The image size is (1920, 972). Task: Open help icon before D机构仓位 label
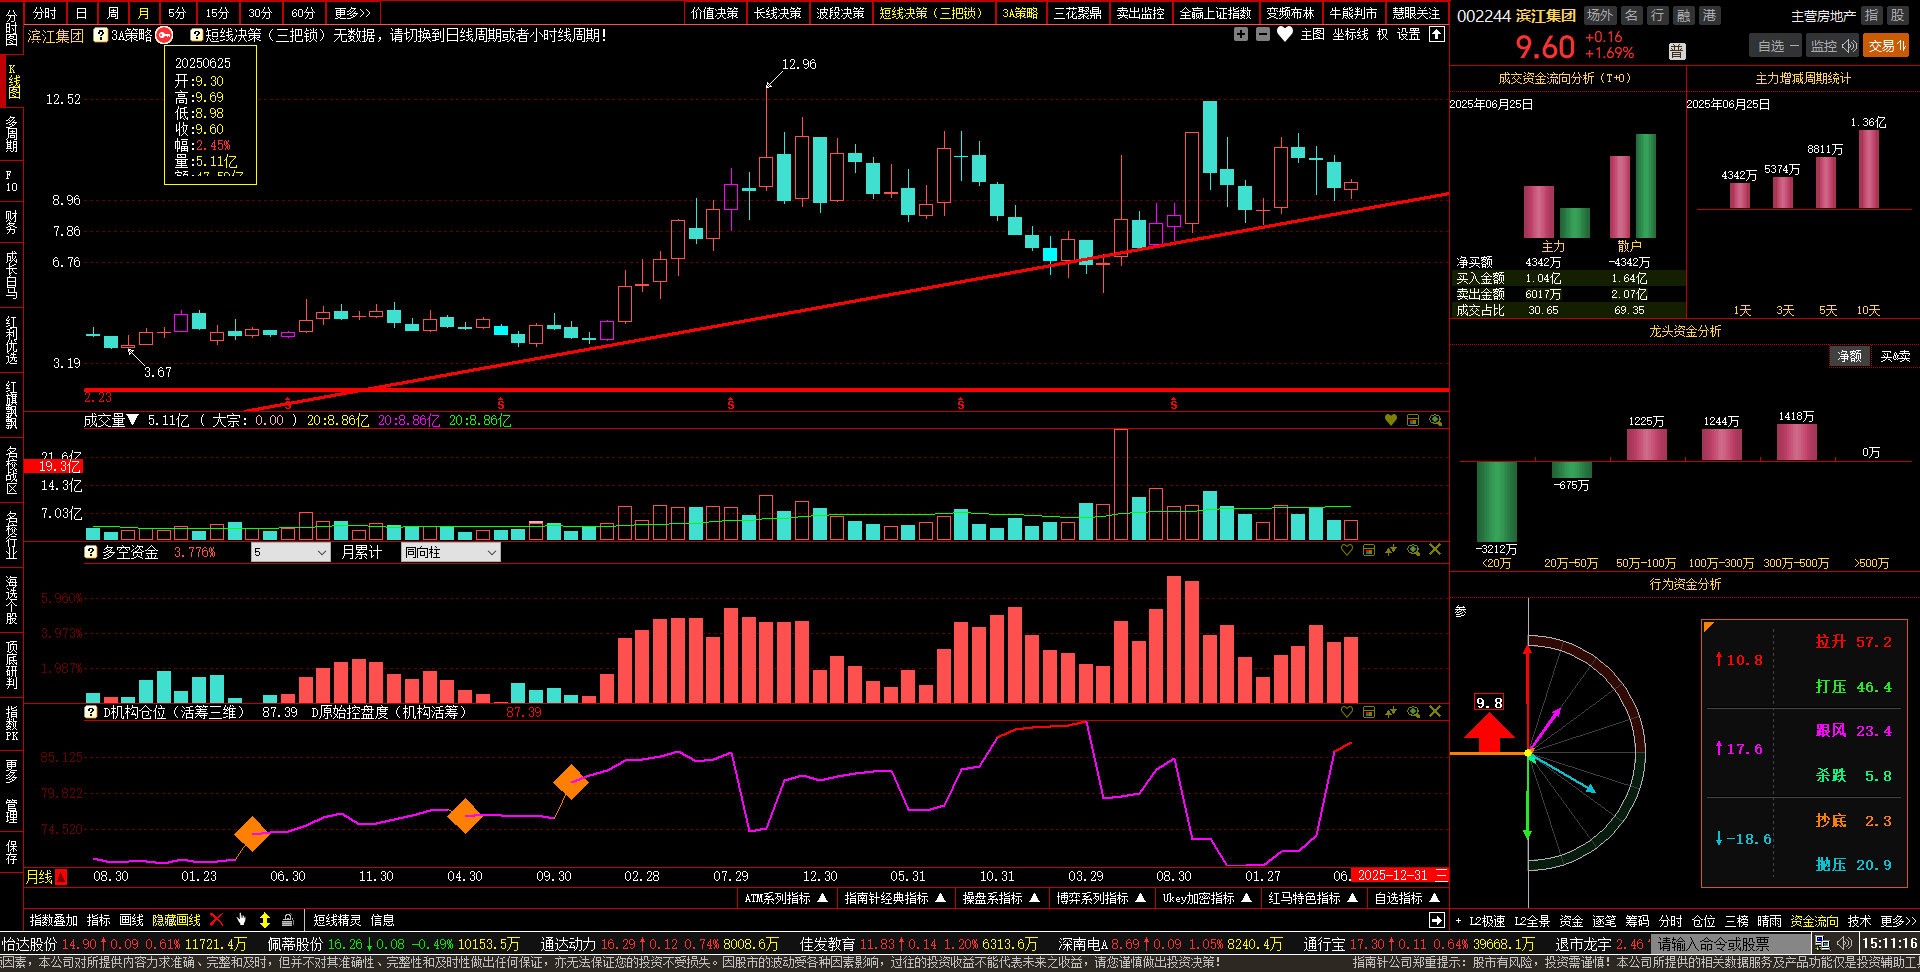point(91,712)
